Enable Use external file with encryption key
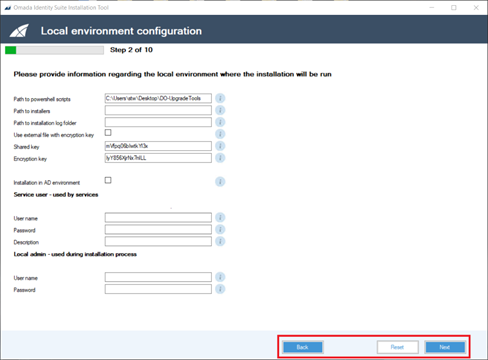488x360 pixels. pyautogui.click(x=108, y=133)
